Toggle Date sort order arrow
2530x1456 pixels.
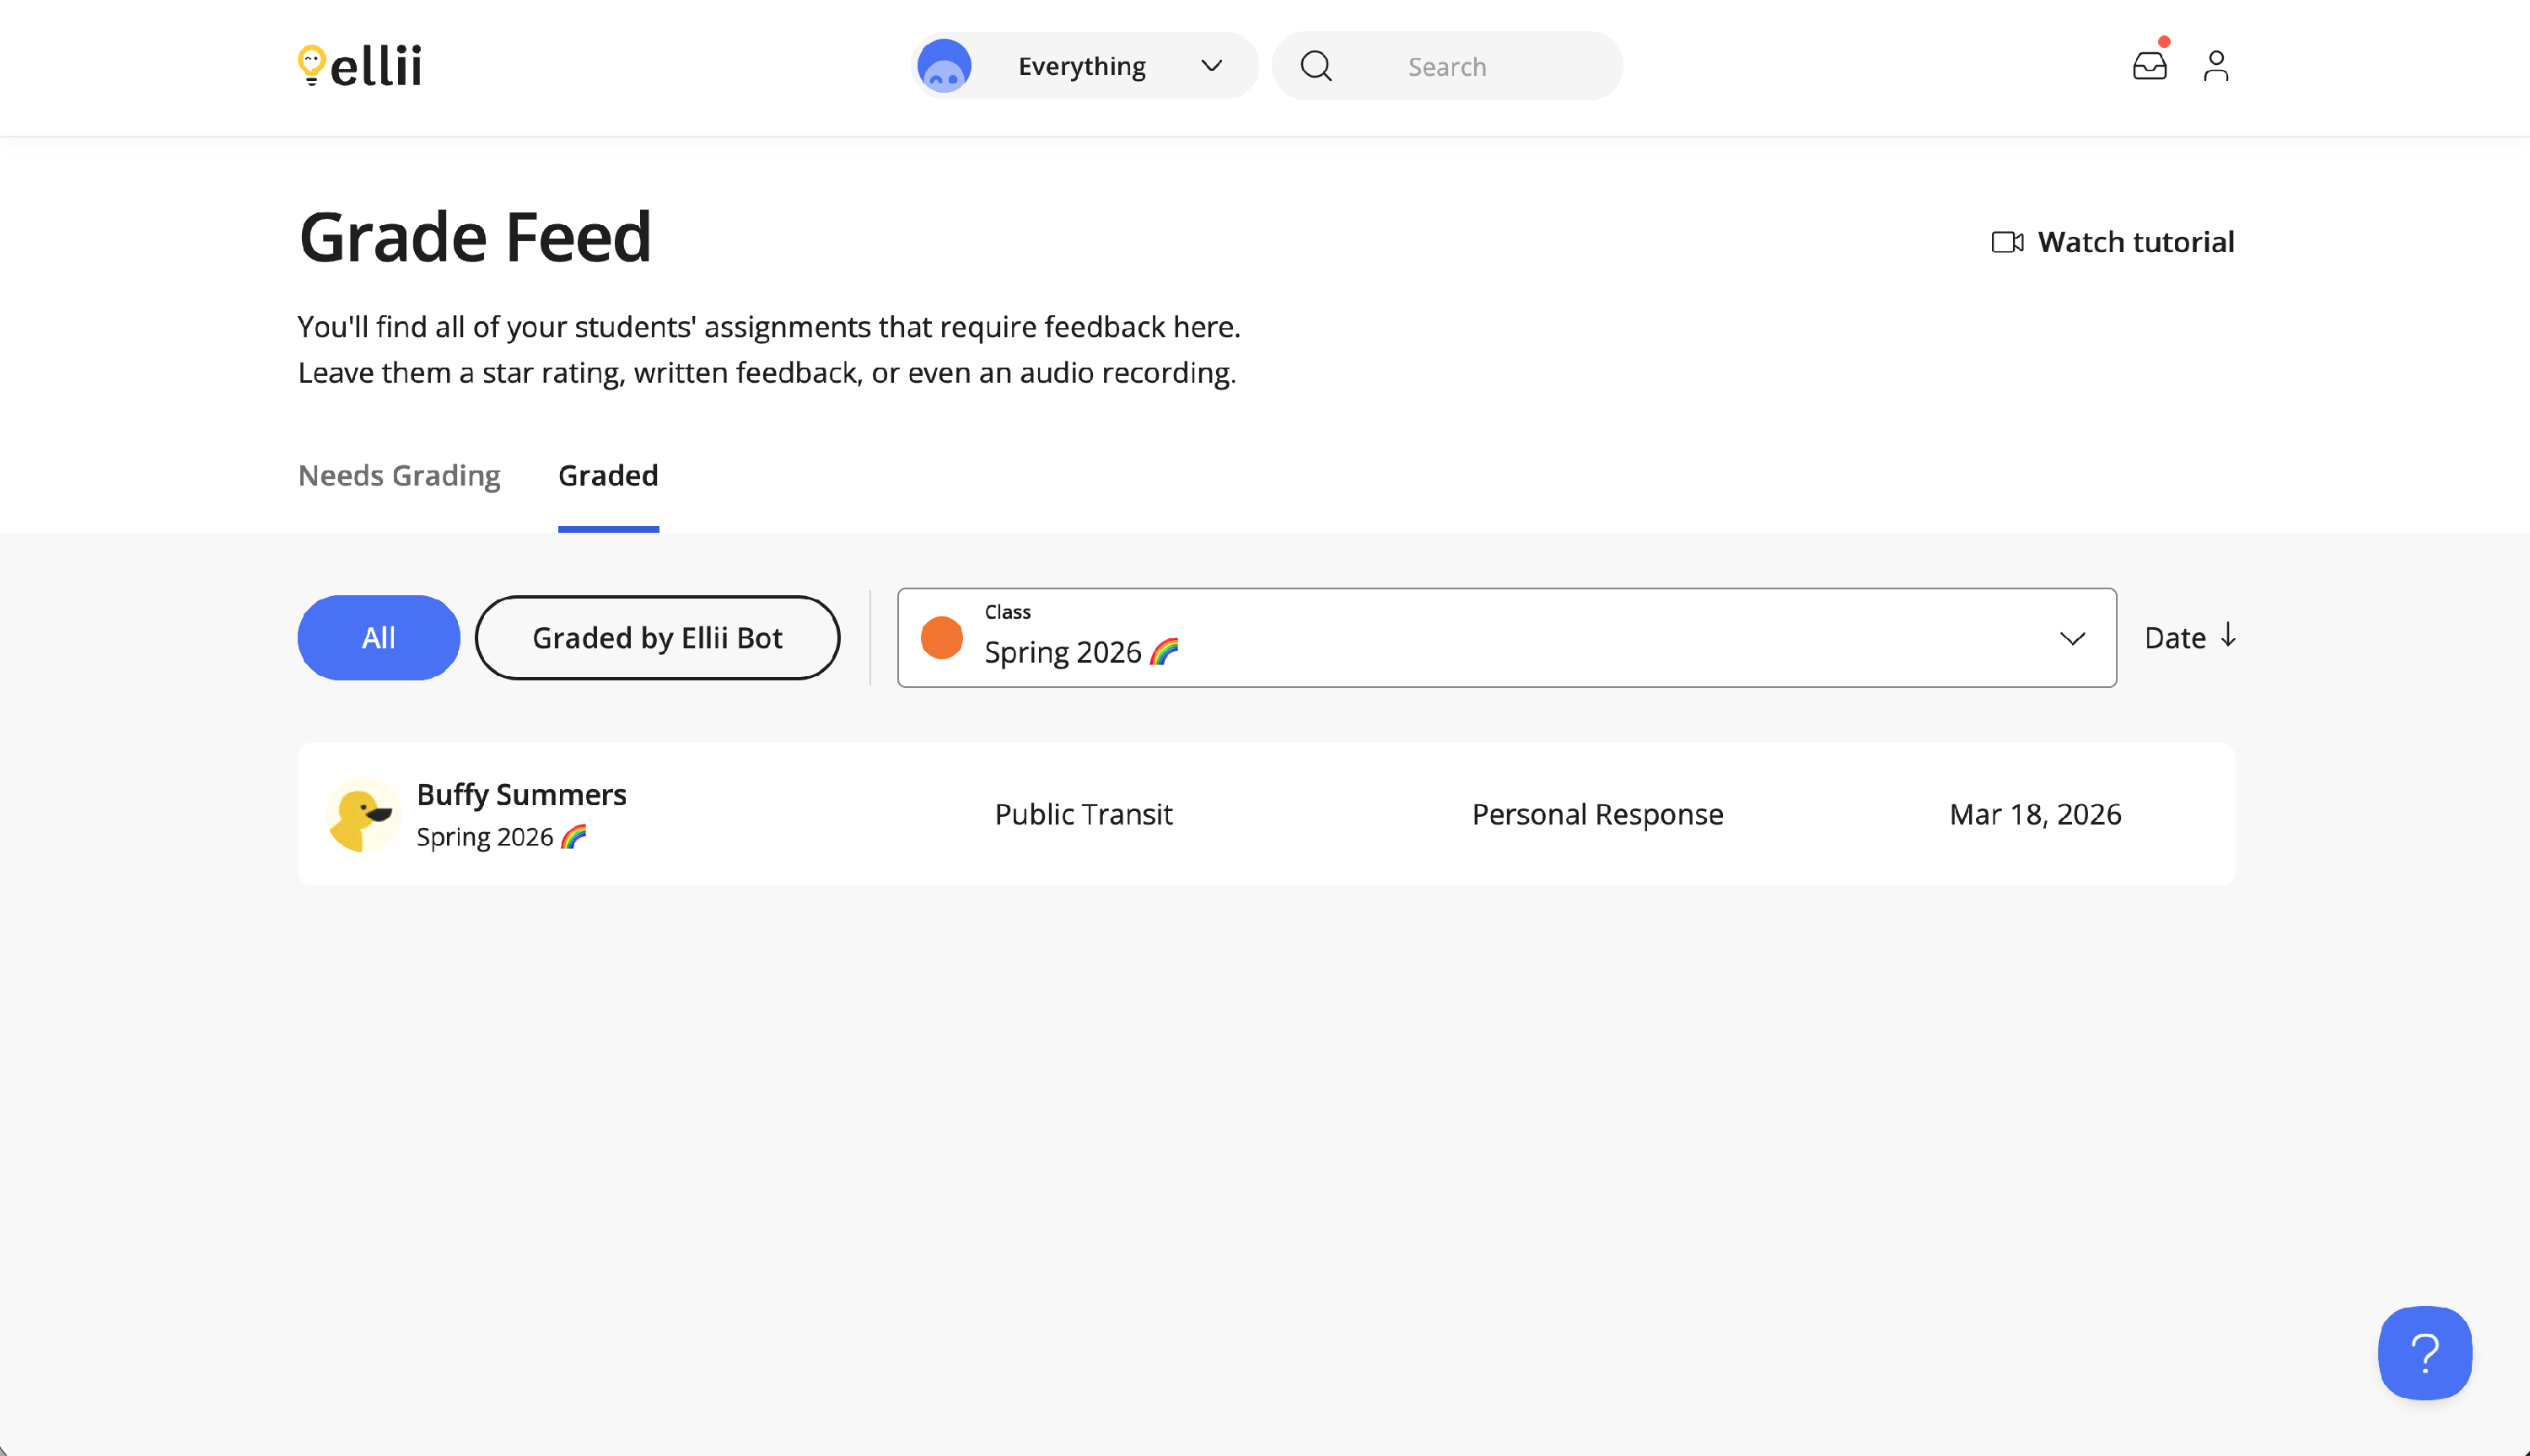tap(2228, 636)
